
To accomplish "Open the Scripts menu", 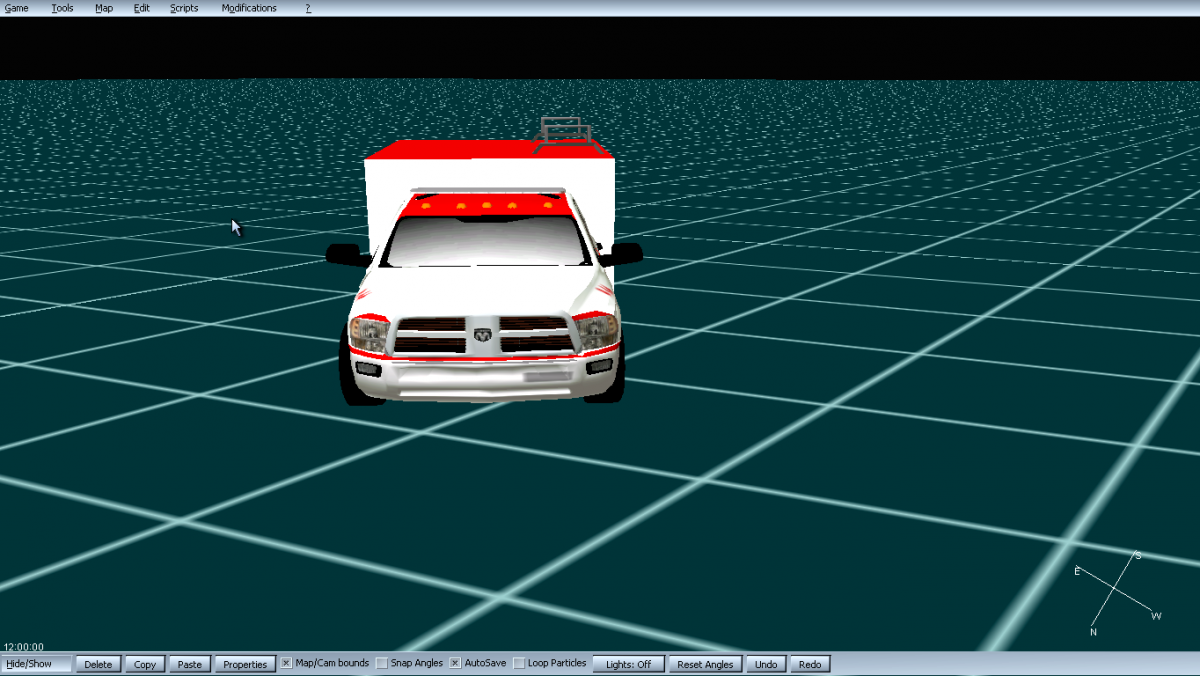I will coord(184,8).
